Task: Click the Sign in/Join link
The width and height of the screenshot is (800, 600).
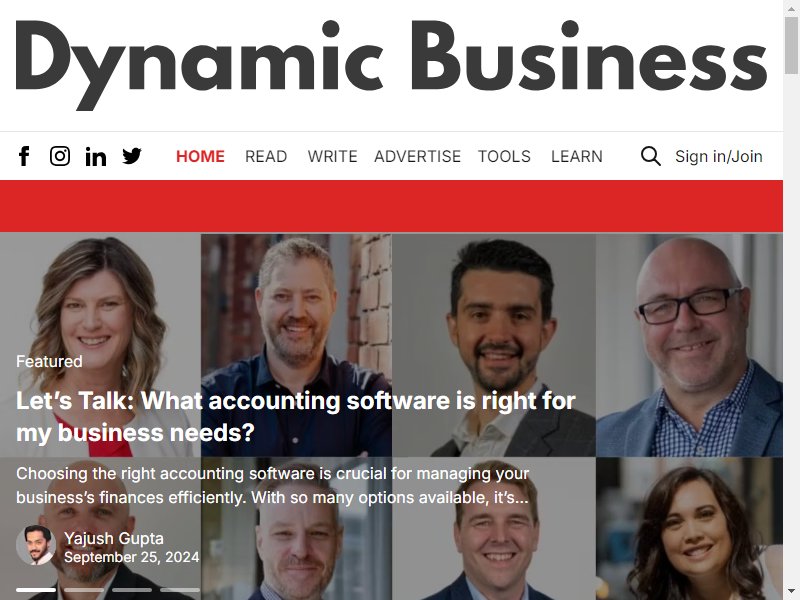Action: click(718, 156)
